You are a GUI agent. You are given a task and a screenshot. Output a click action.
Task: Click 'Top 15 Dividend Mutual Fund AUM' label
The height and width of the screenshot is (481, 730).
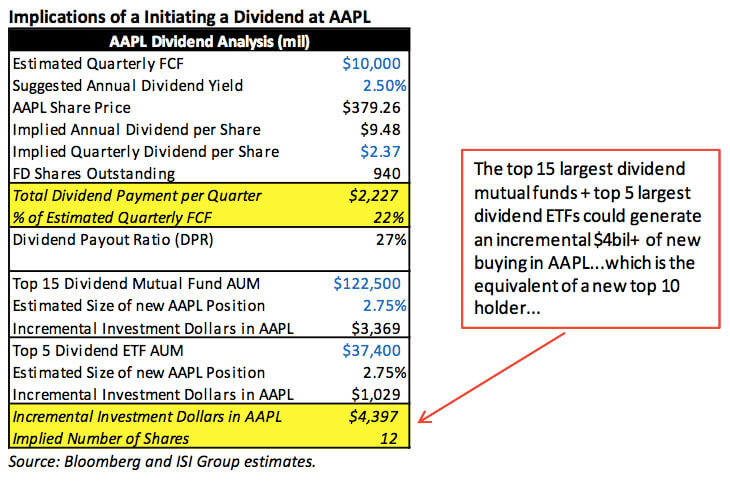click(136, 284)
